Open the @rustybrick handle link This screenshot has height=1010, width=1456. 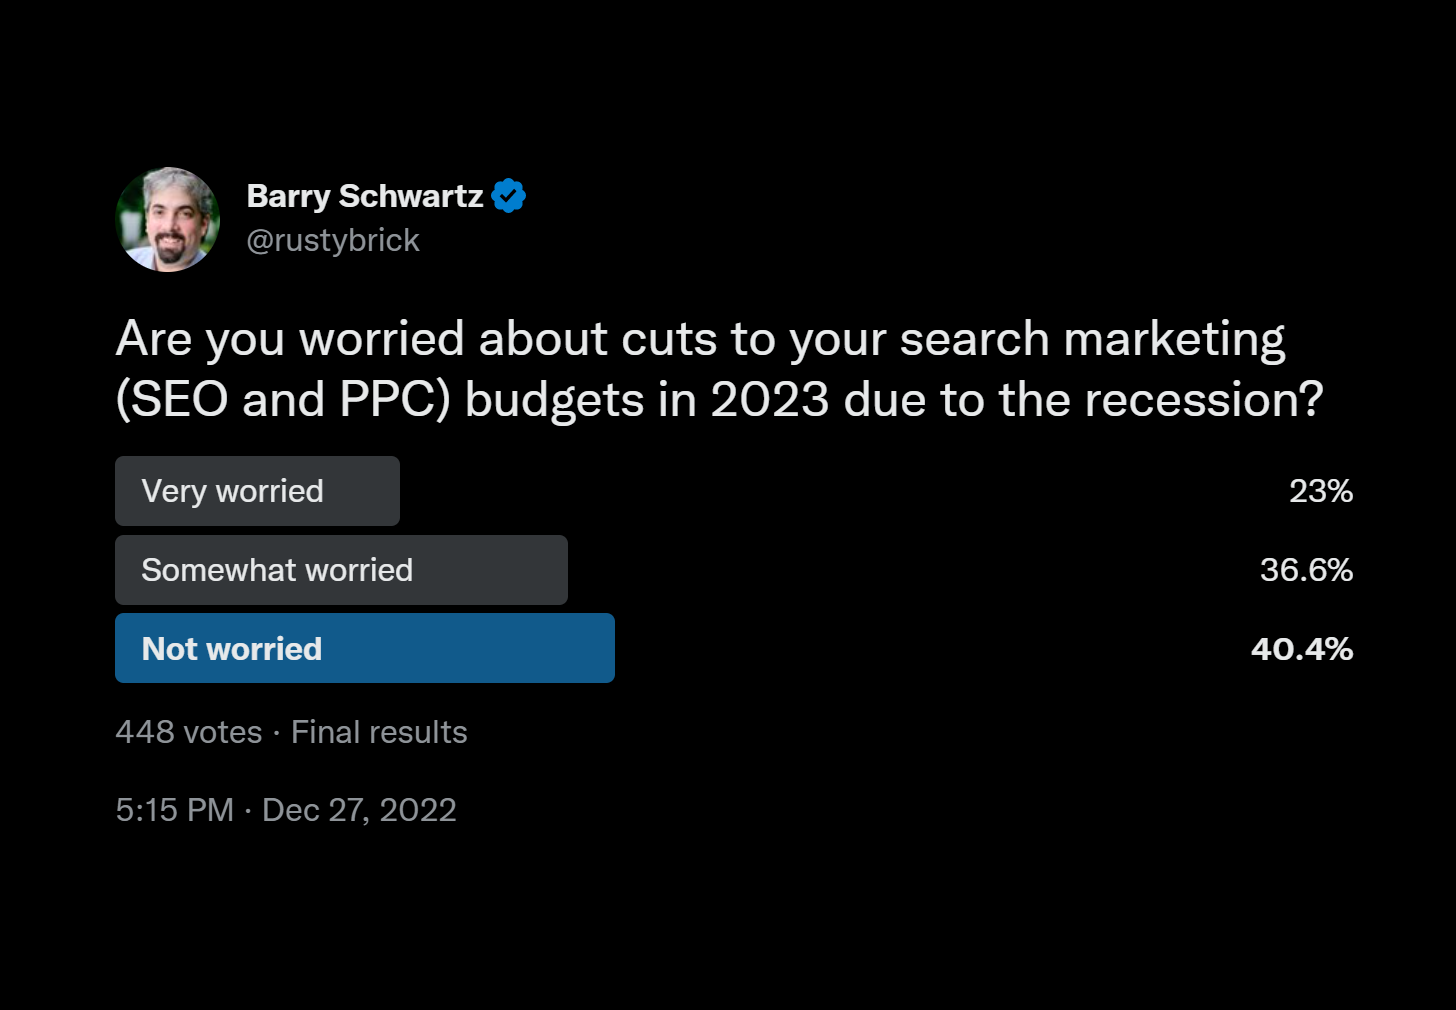(333, 241)
